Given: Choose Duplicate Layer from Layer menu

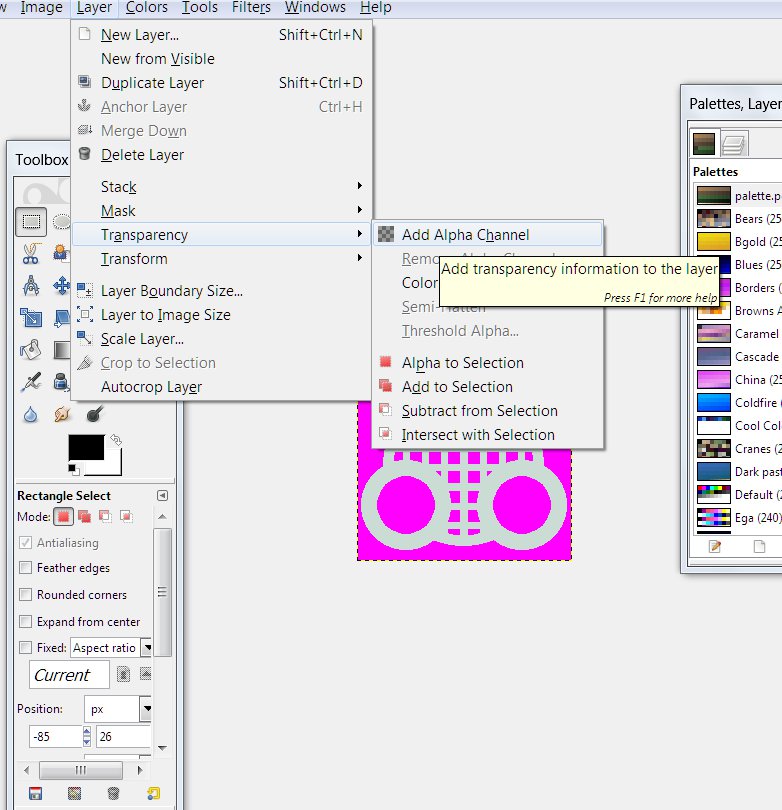Looking at the screenshot, I should [x=152, y=83].
